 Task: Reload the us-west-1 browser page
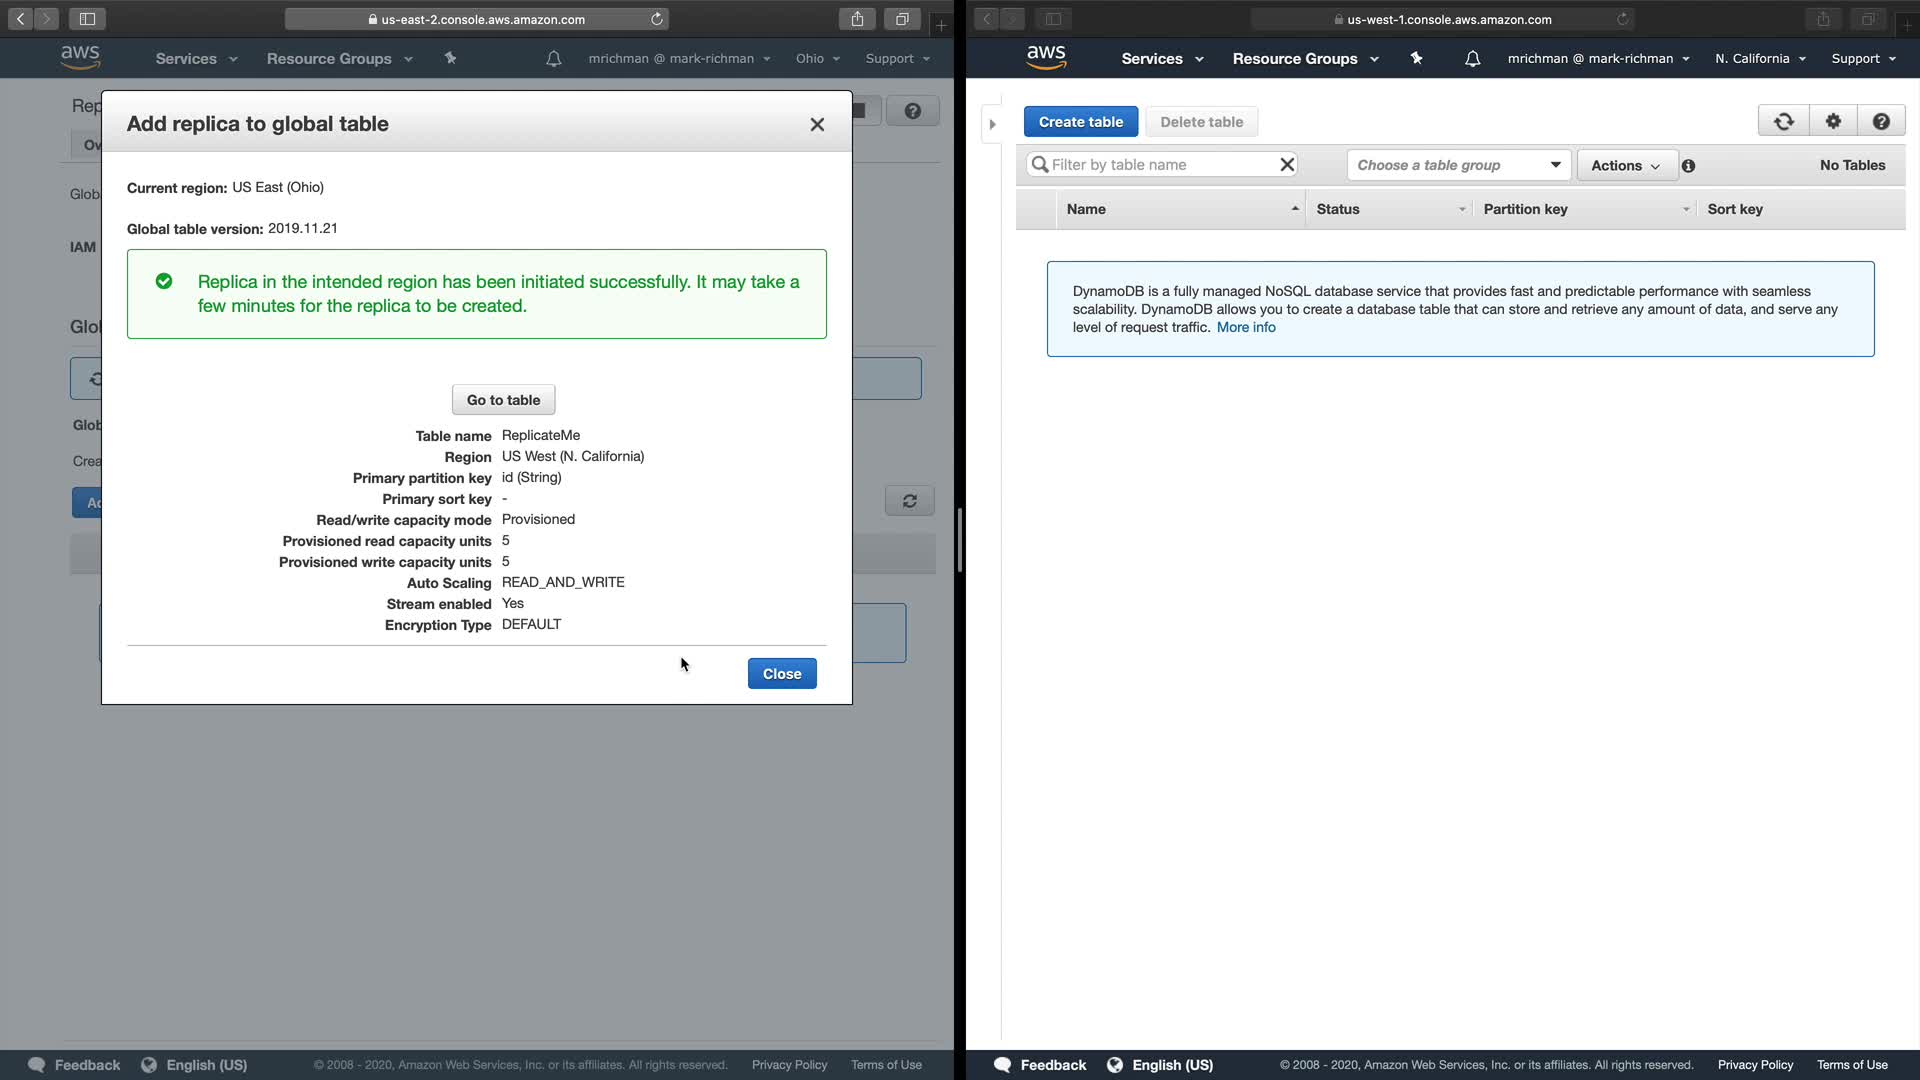point(1622,19)
